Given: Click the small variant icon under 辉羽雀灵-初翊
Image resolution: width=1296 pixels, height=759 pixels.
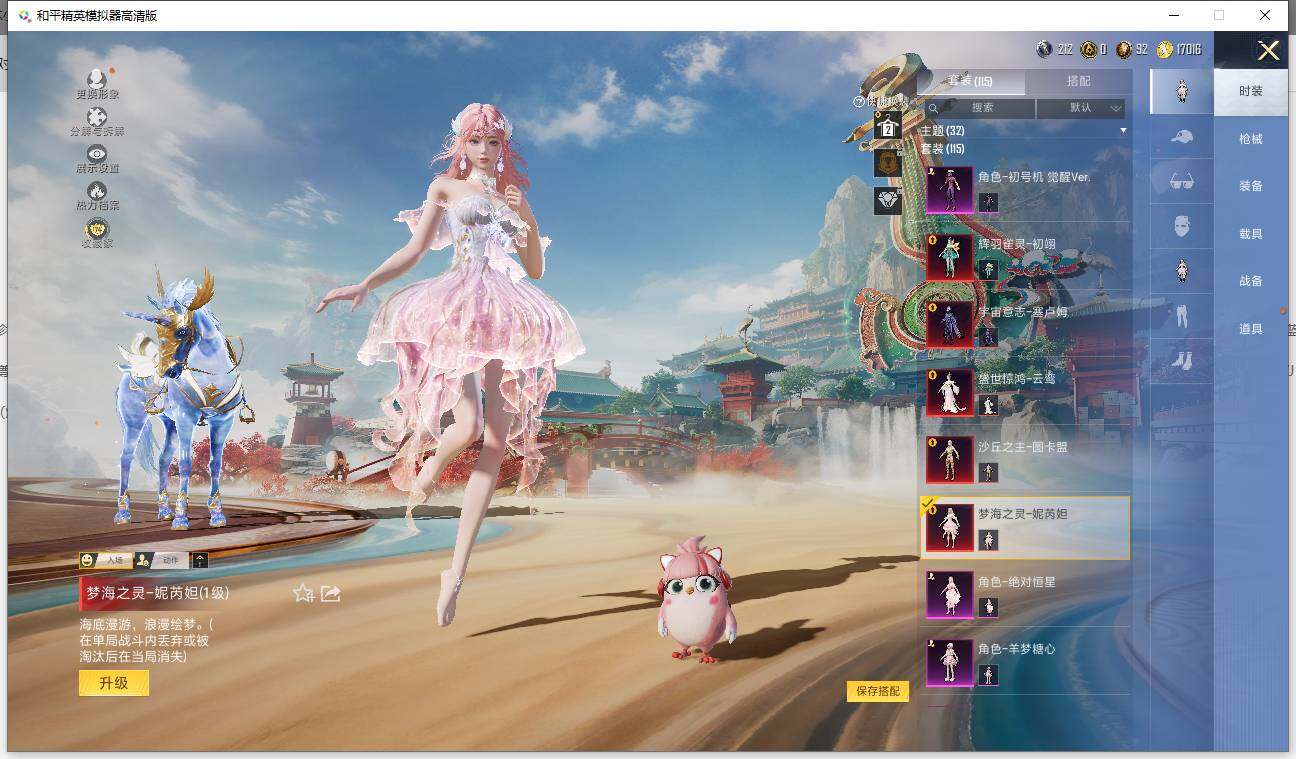Looking at the screenshot, I should [x=988, y=270].
